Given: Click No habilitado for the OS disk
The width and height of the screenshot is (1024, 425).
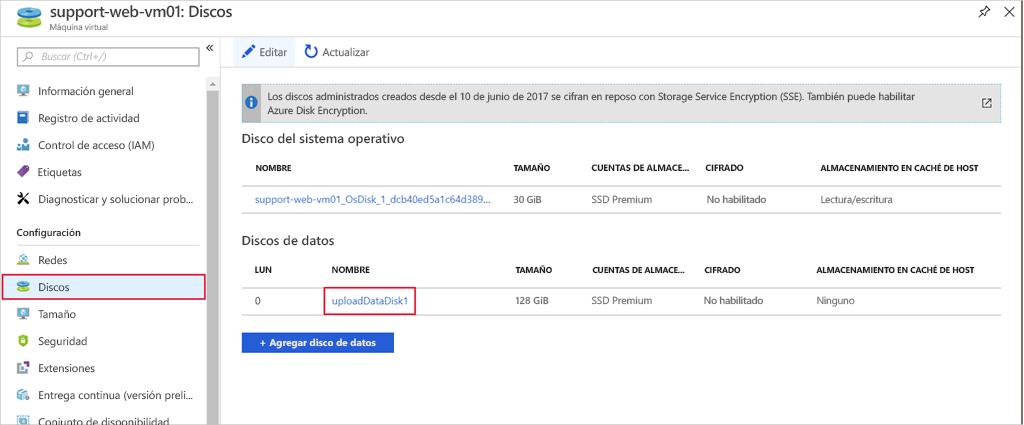Looking at the screenshot, I should click(736, 199).
